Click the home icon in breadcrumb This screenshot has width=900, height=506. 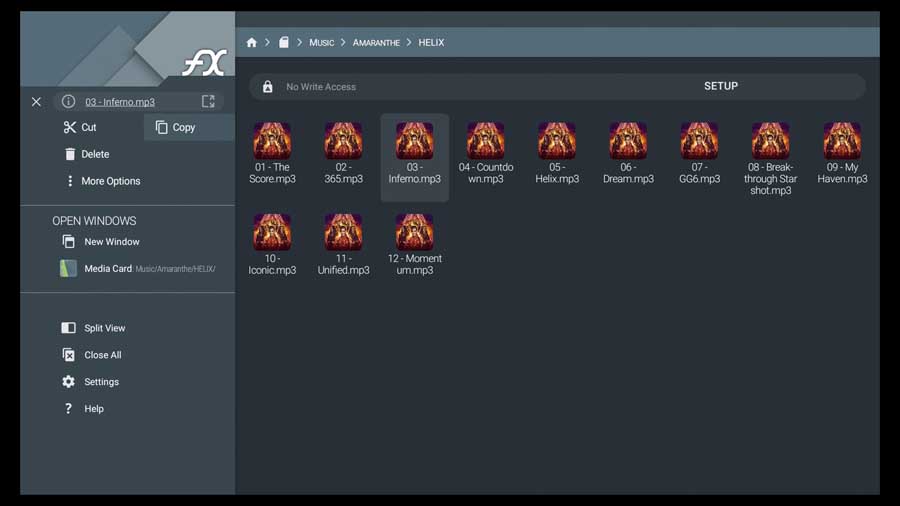pos(251,42)
